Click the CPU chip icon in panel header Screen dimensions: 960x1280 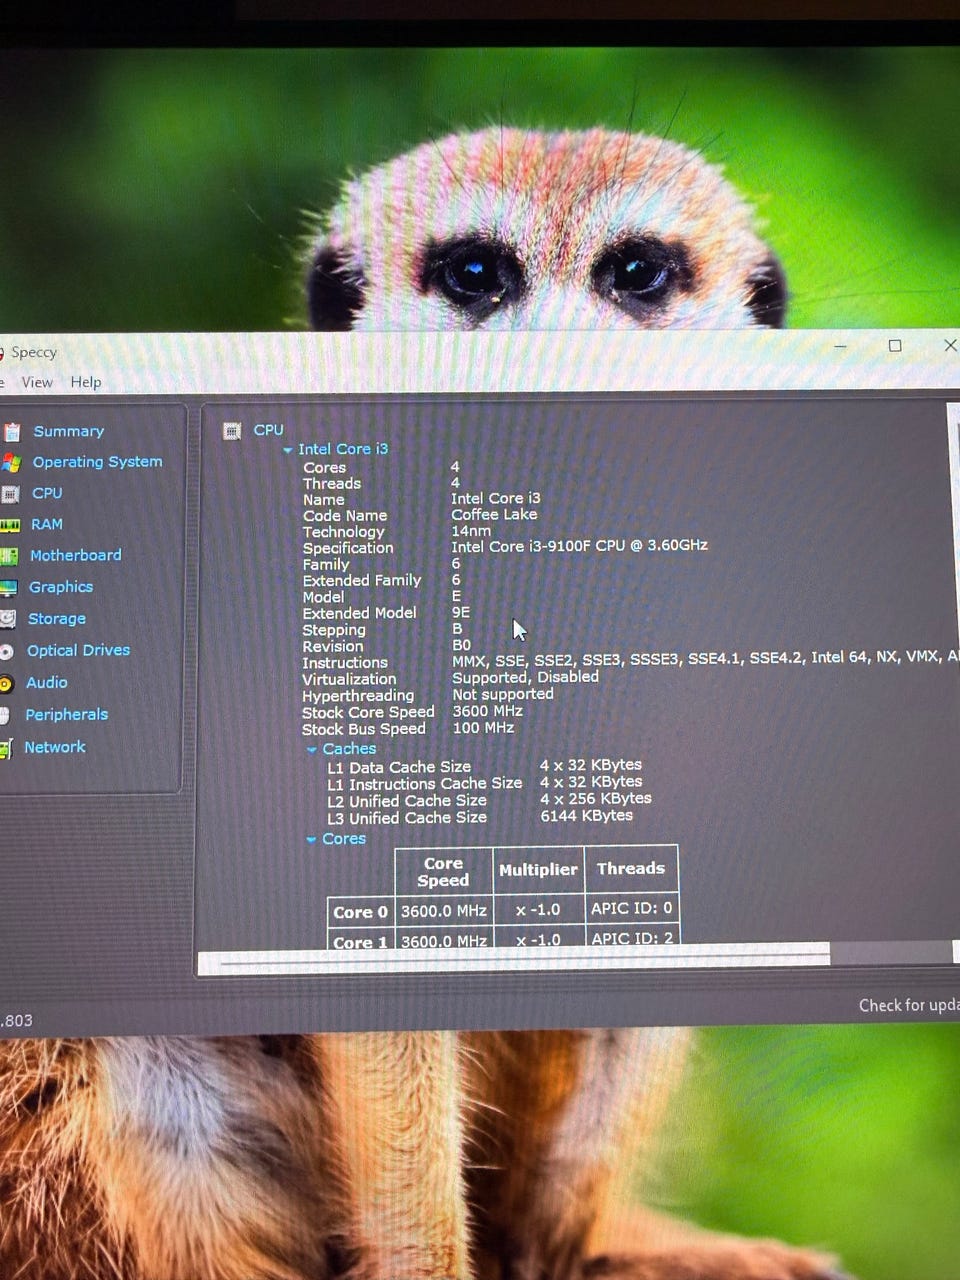[x=232, y=431]
